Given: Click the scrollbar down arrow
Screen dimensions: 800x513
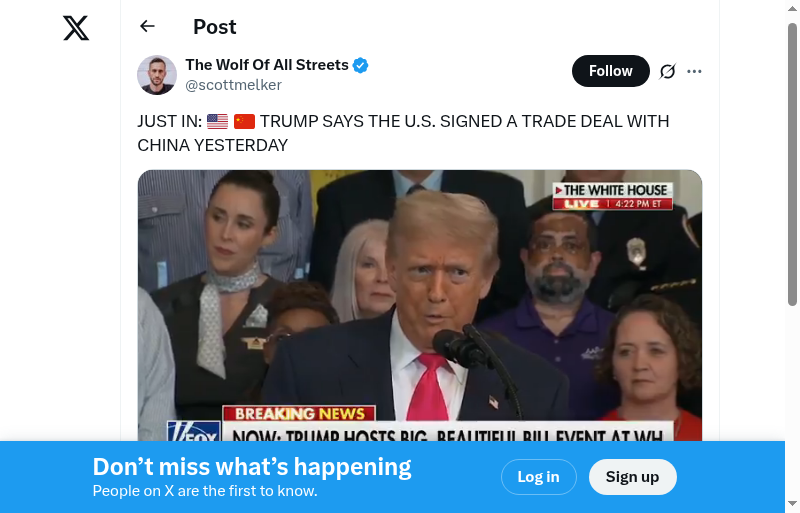Looking at the screenshot, I should click(x=792, y=504).
